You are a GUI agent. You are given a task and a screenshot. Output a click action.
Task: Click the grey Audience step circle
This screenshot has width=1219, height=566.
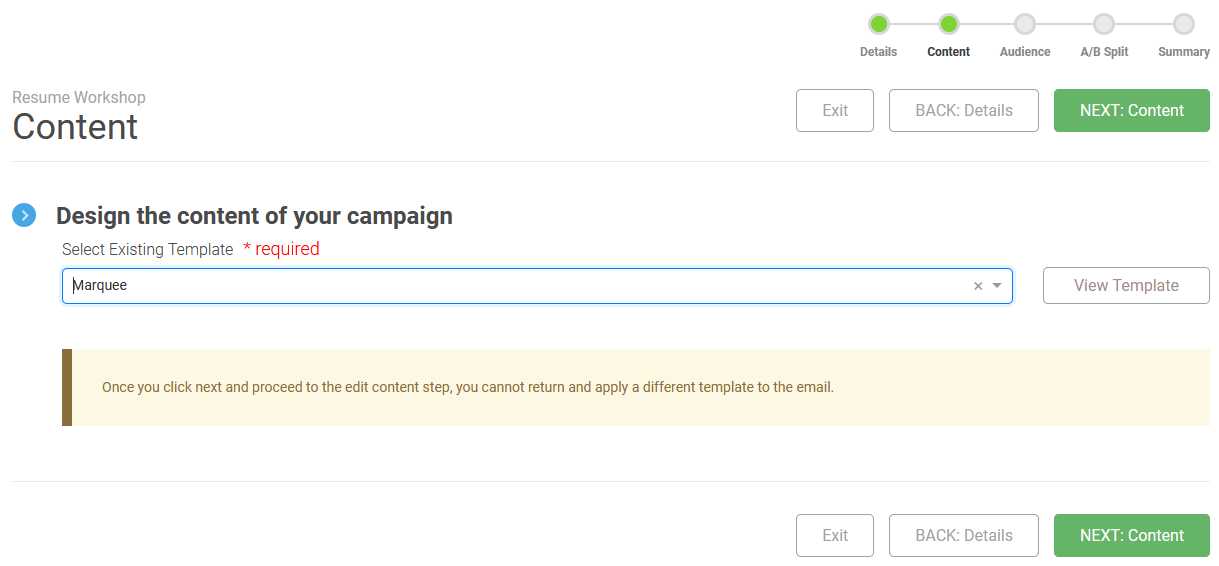point(1024,24)
